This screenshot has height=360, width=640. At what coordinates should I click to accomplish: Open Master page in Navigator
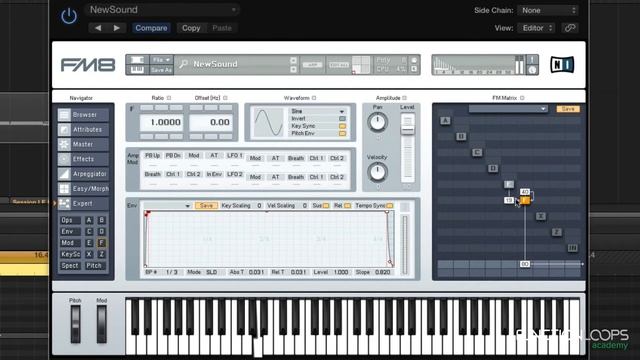pyautogui.click(x=83, y=144)
